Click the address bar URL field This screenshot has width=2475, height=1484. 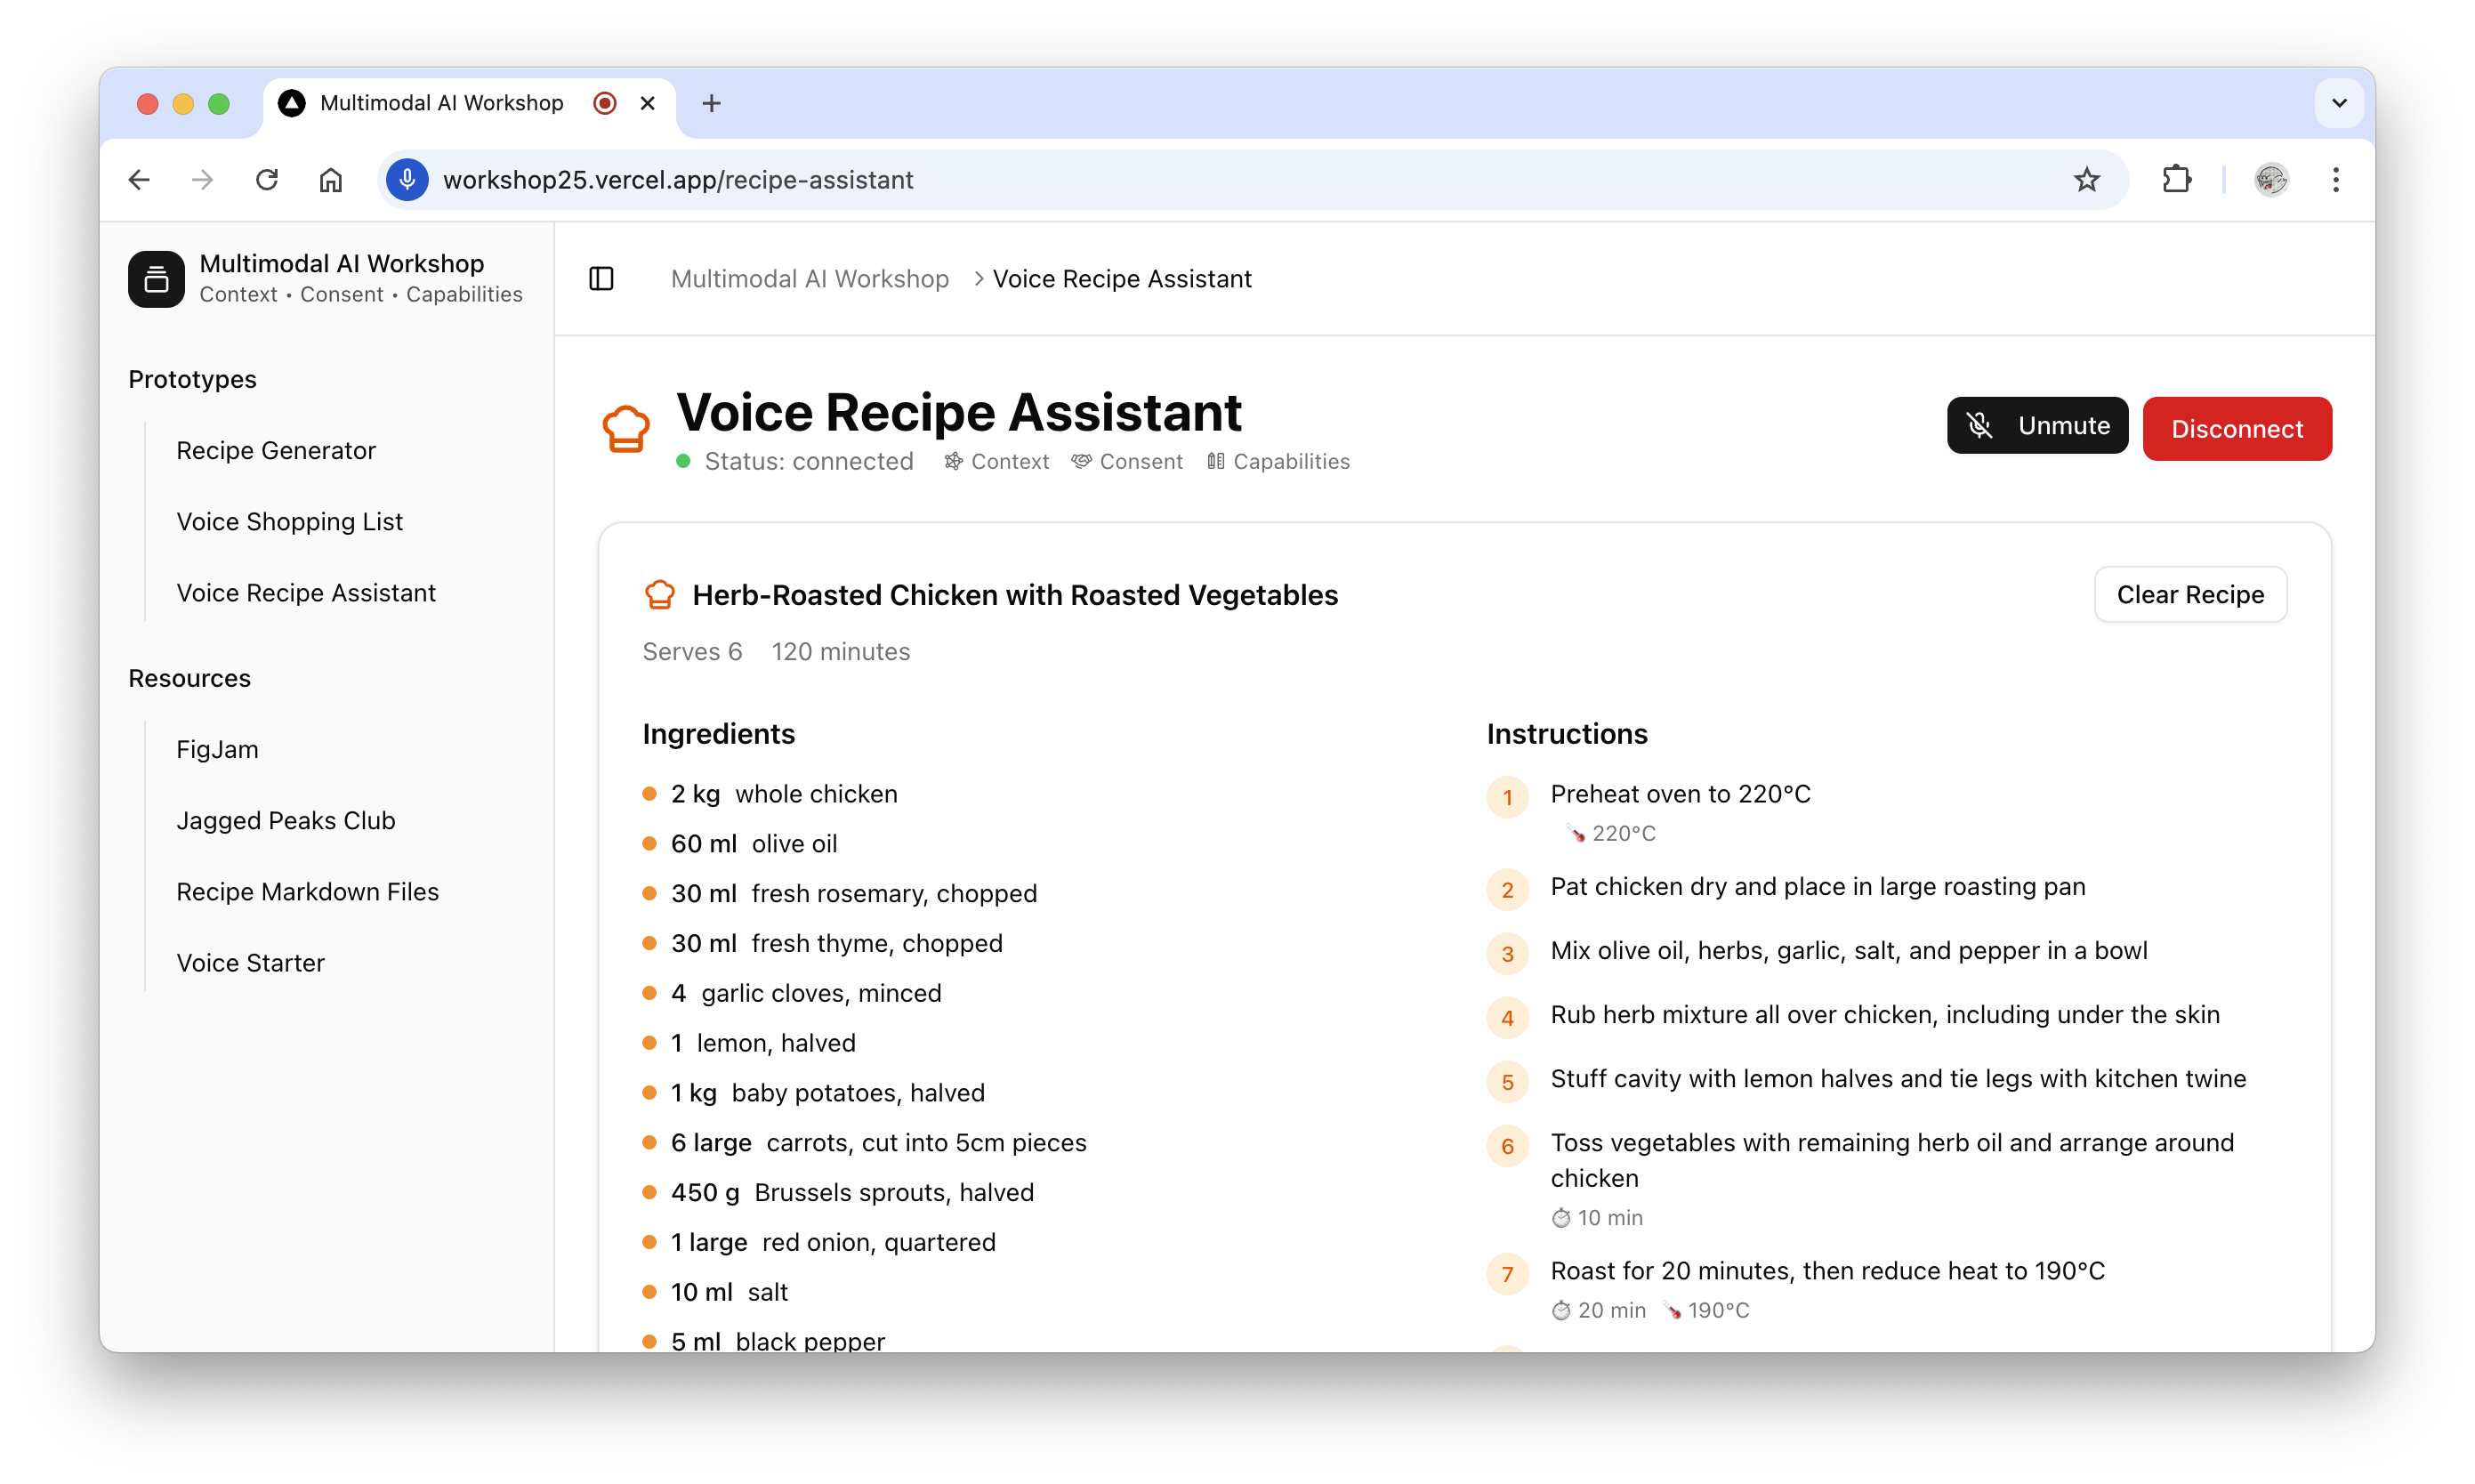678,180
